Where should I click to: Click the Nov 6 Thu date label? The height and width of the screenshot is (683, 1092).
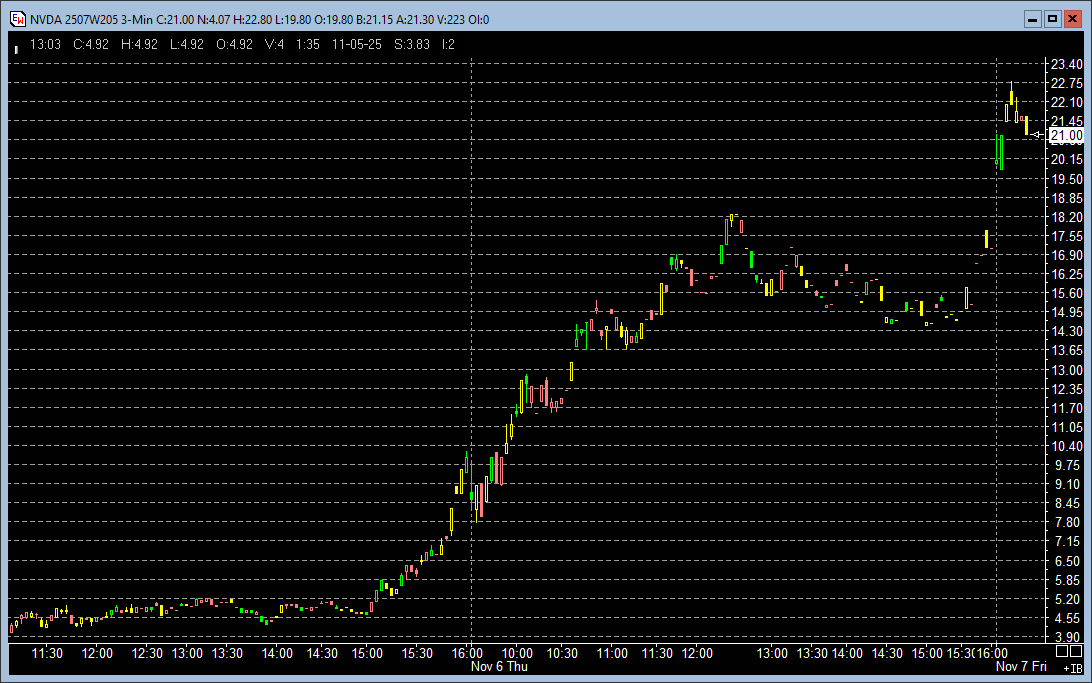click(499, 666)
